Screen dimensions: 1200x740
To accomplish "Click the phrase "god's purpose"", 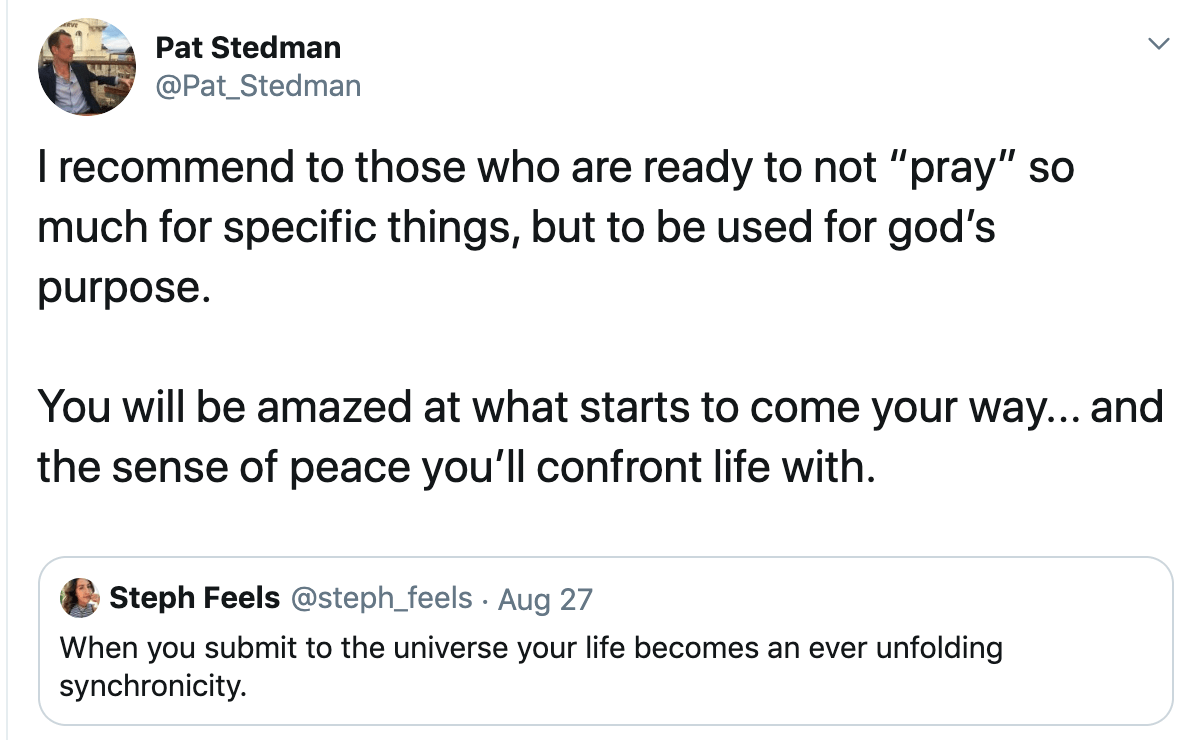I will (x=517, y=257).
